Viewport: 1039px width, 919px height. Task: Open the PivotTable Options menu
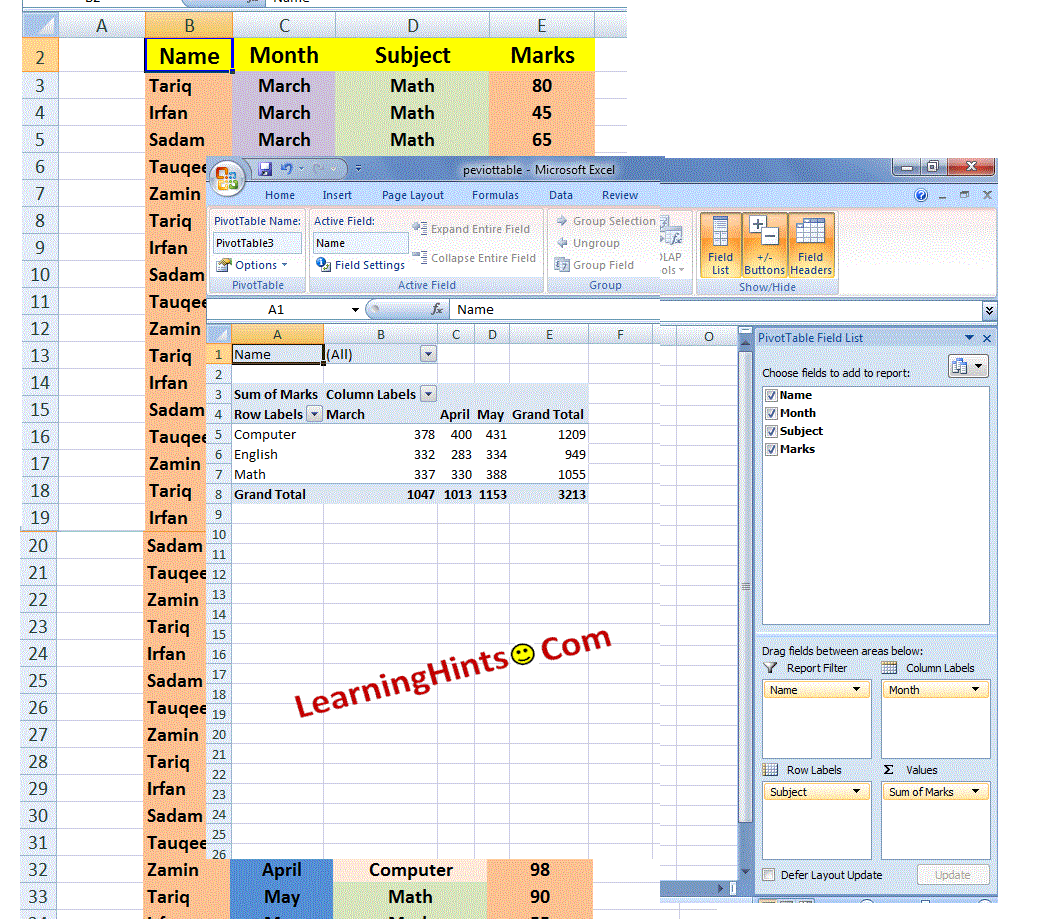coord(256,264)
